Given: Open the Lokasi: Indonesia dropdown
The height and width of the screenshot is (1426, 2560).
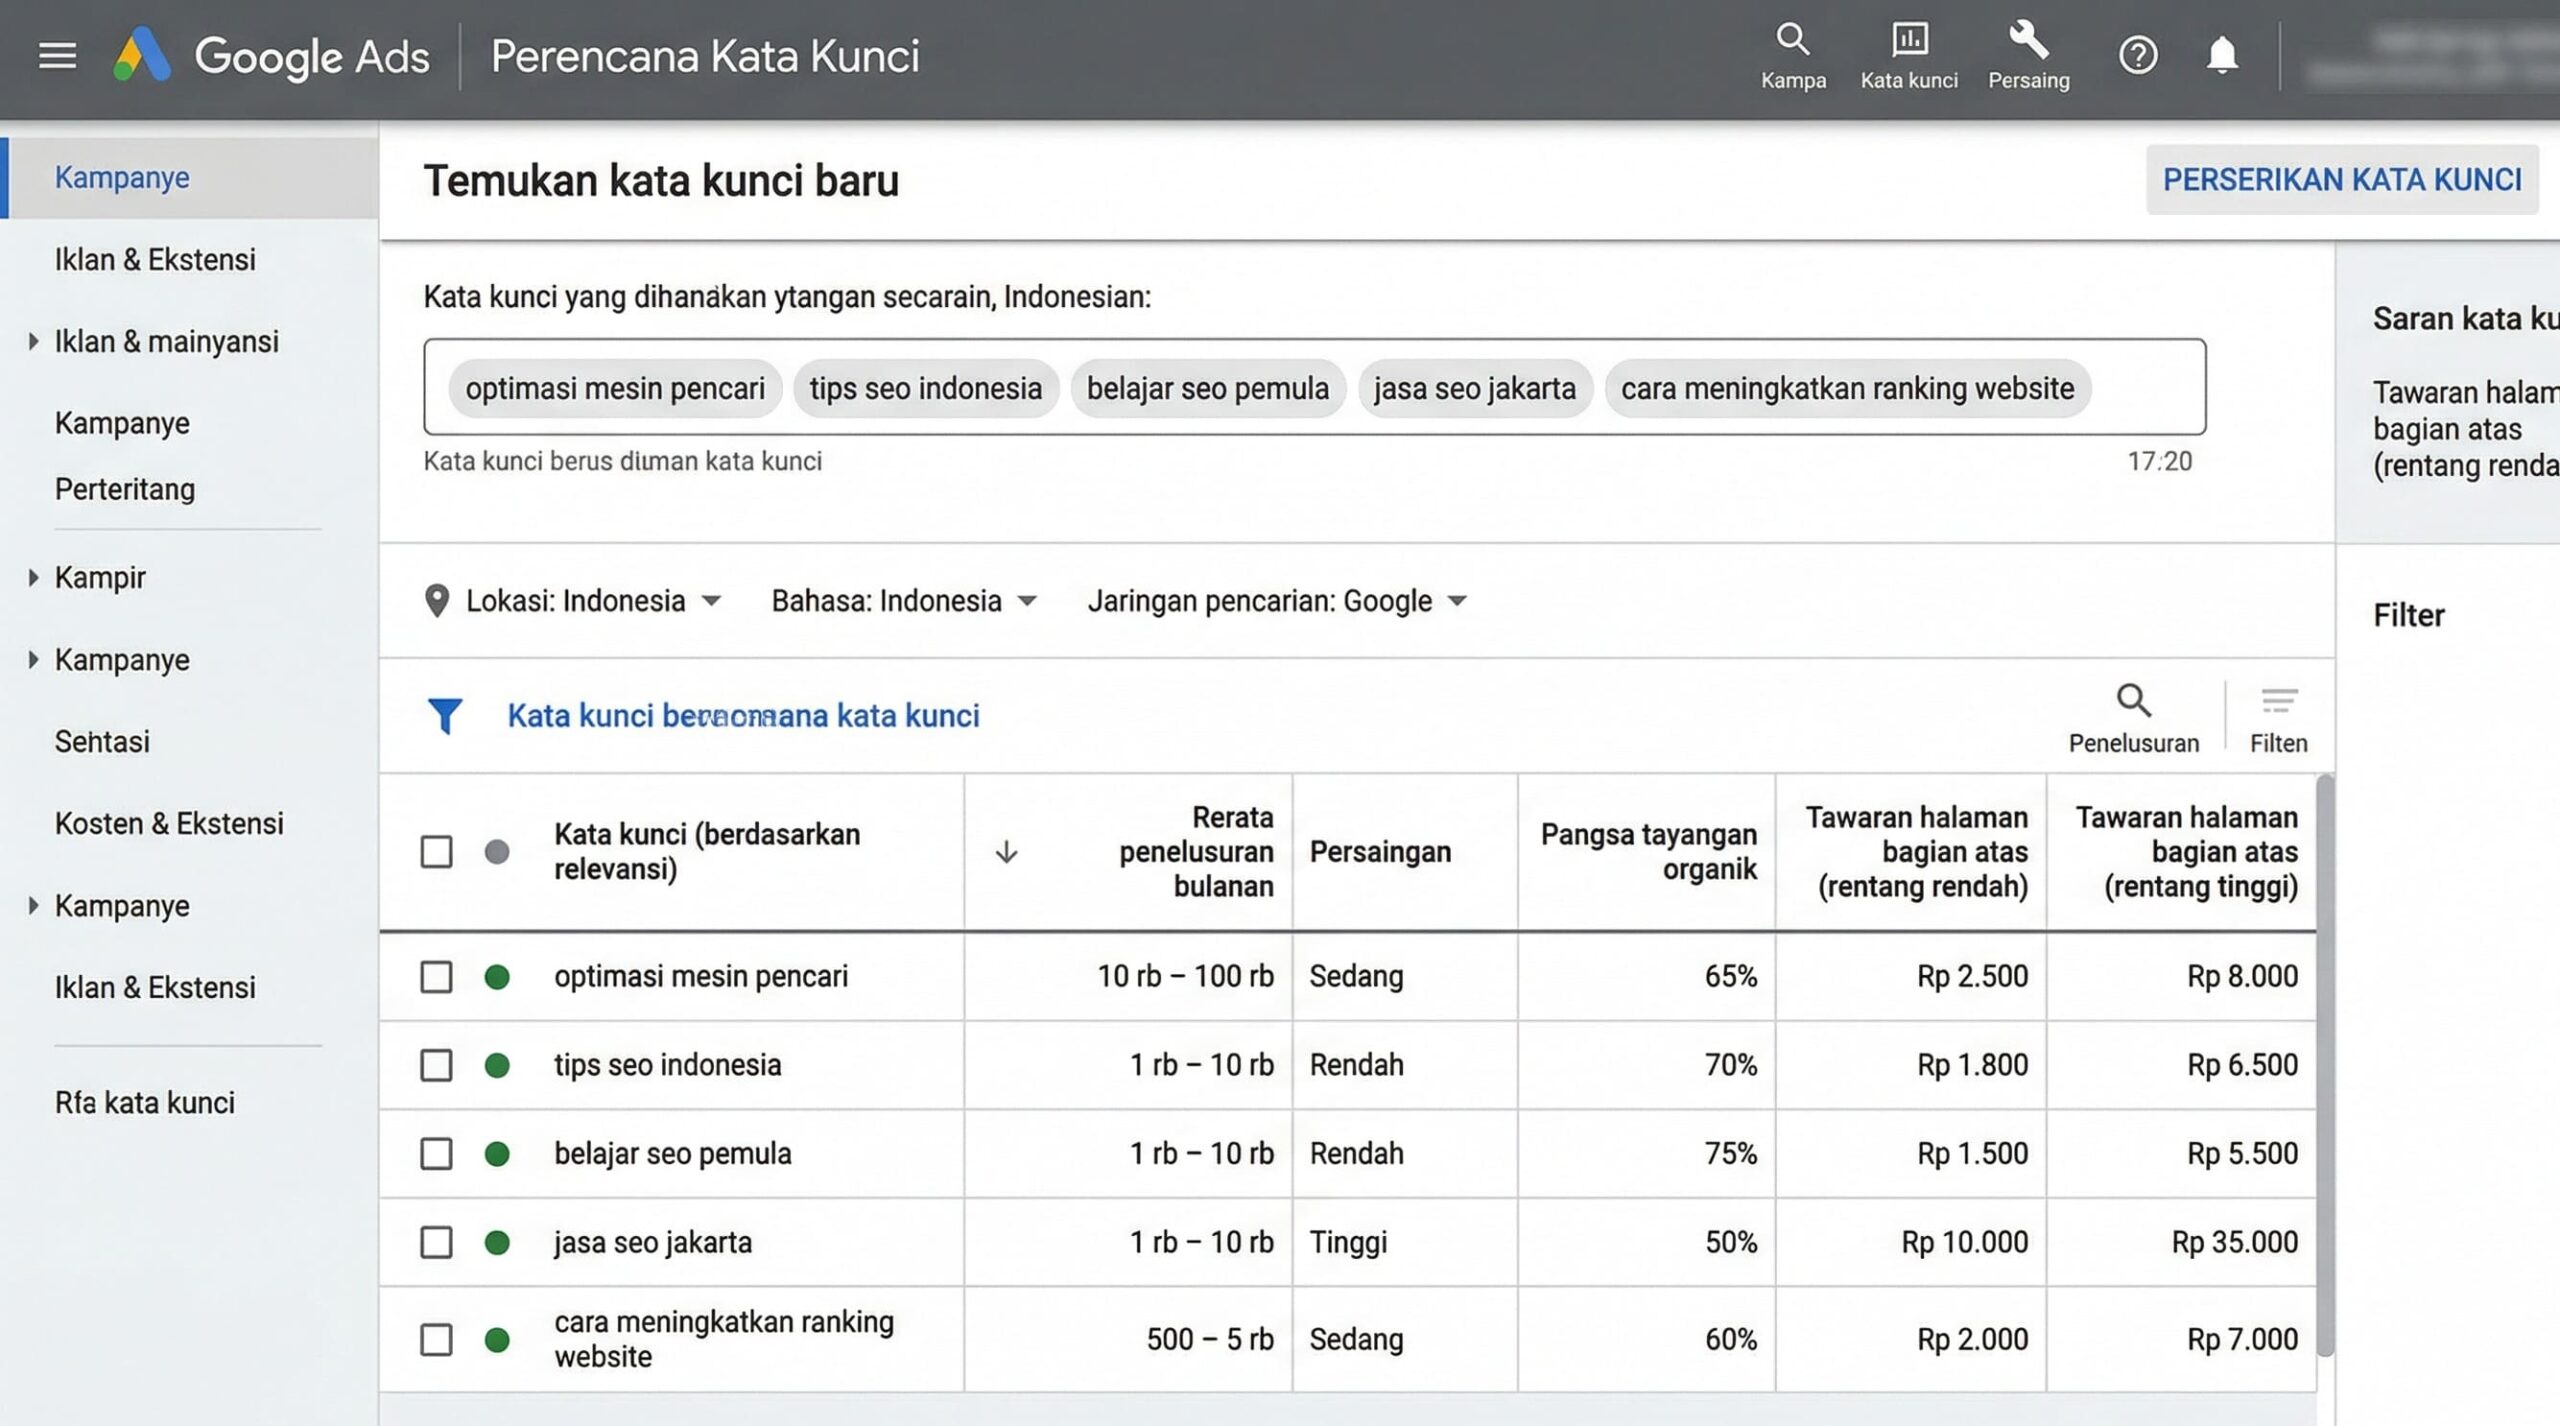Looking at the screenshot, I should [x=593, y=601].
